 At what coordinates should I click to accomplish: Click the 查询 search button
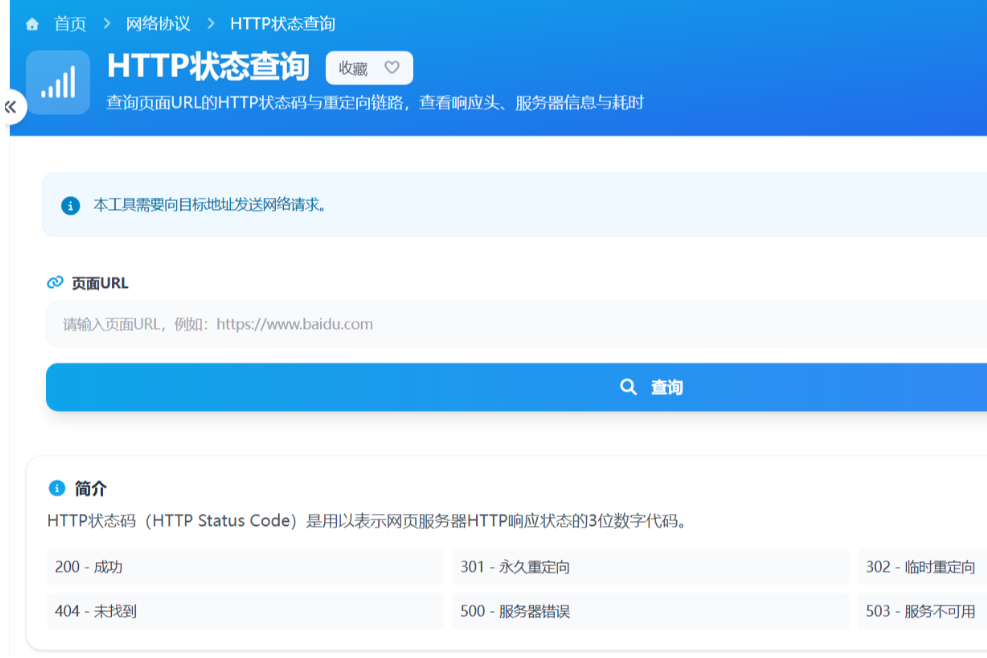coord(516,387)
